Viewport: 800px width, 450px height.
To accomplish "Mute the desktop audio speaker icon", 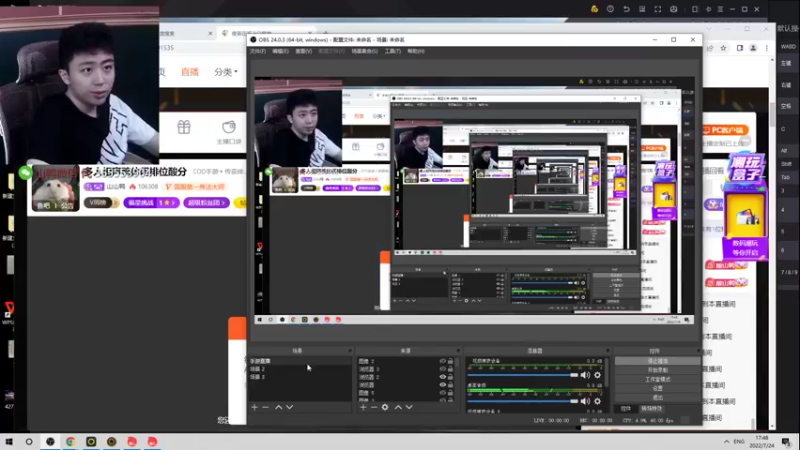I will click(585, 401).
